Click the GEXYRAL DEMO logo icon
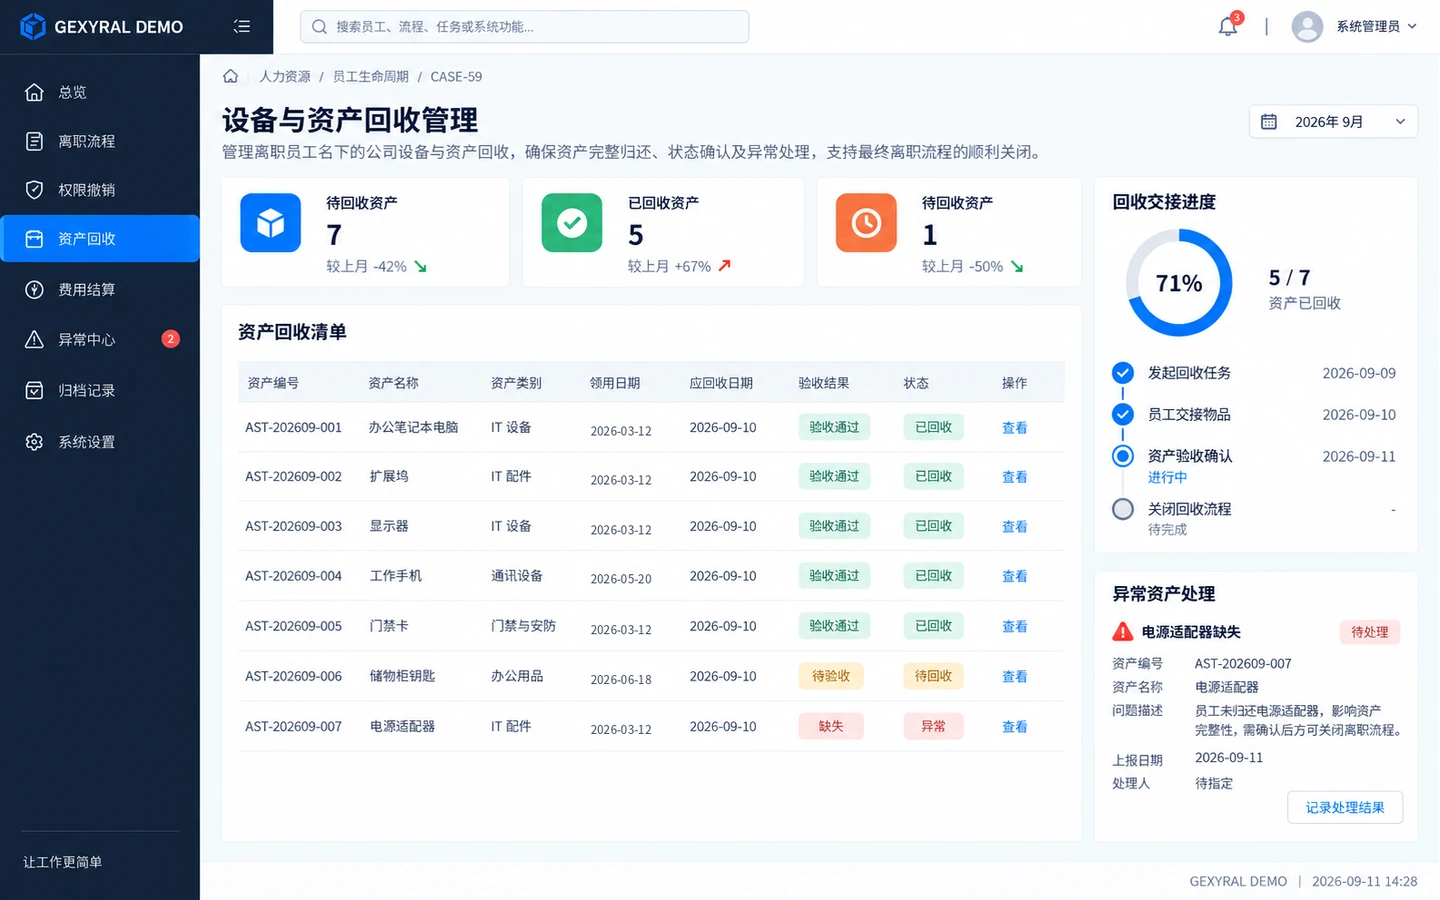 [33, 27]
